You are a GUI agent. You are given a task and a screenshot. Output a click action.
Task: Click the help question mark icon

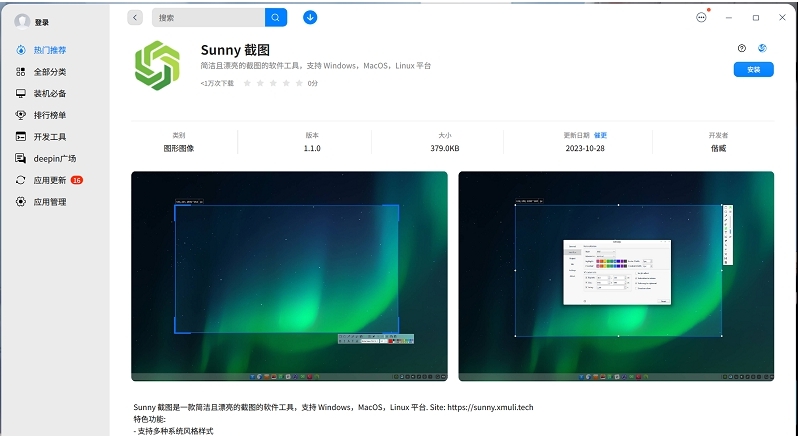(x=742, y=48)
